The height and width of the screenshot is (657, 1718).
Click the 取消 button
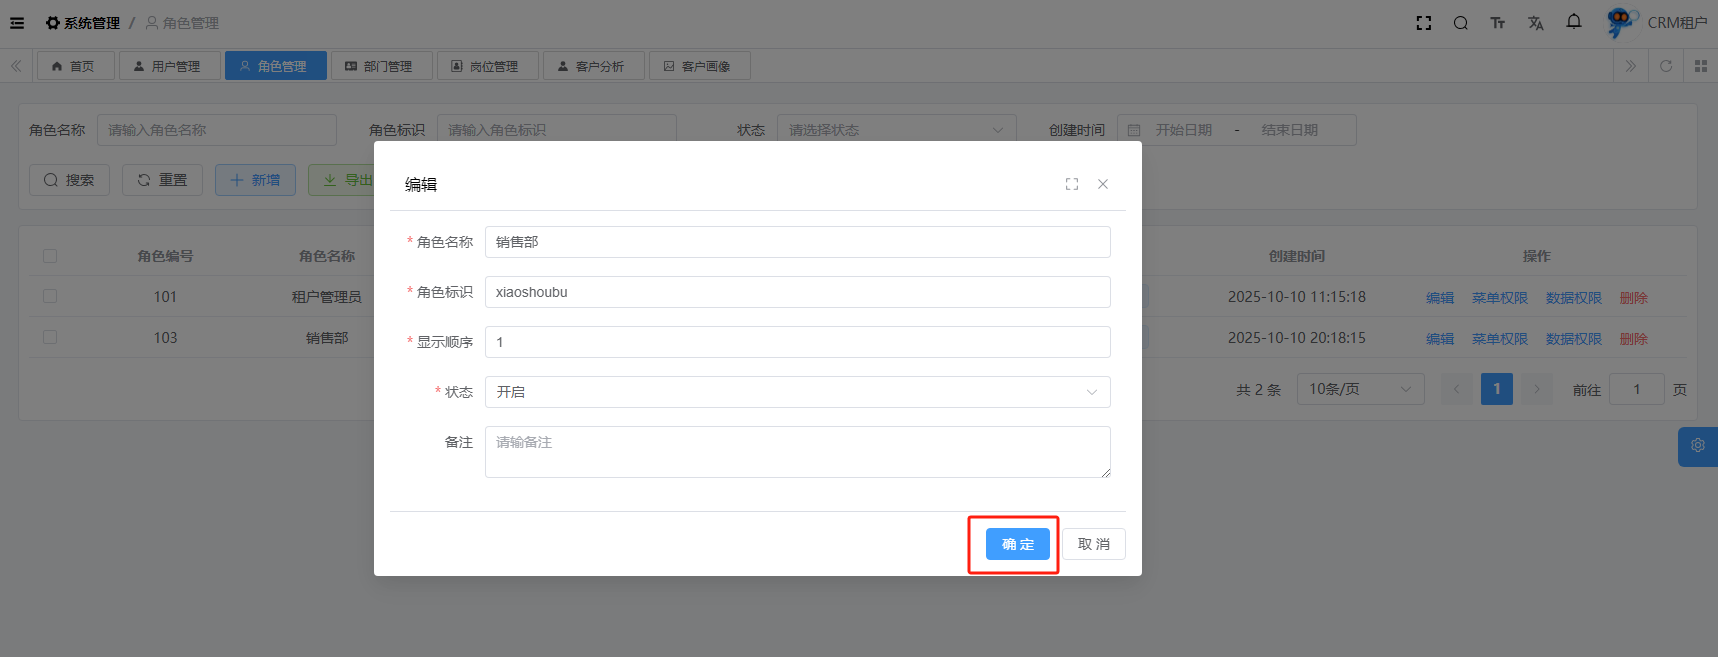click(1093, 544)
